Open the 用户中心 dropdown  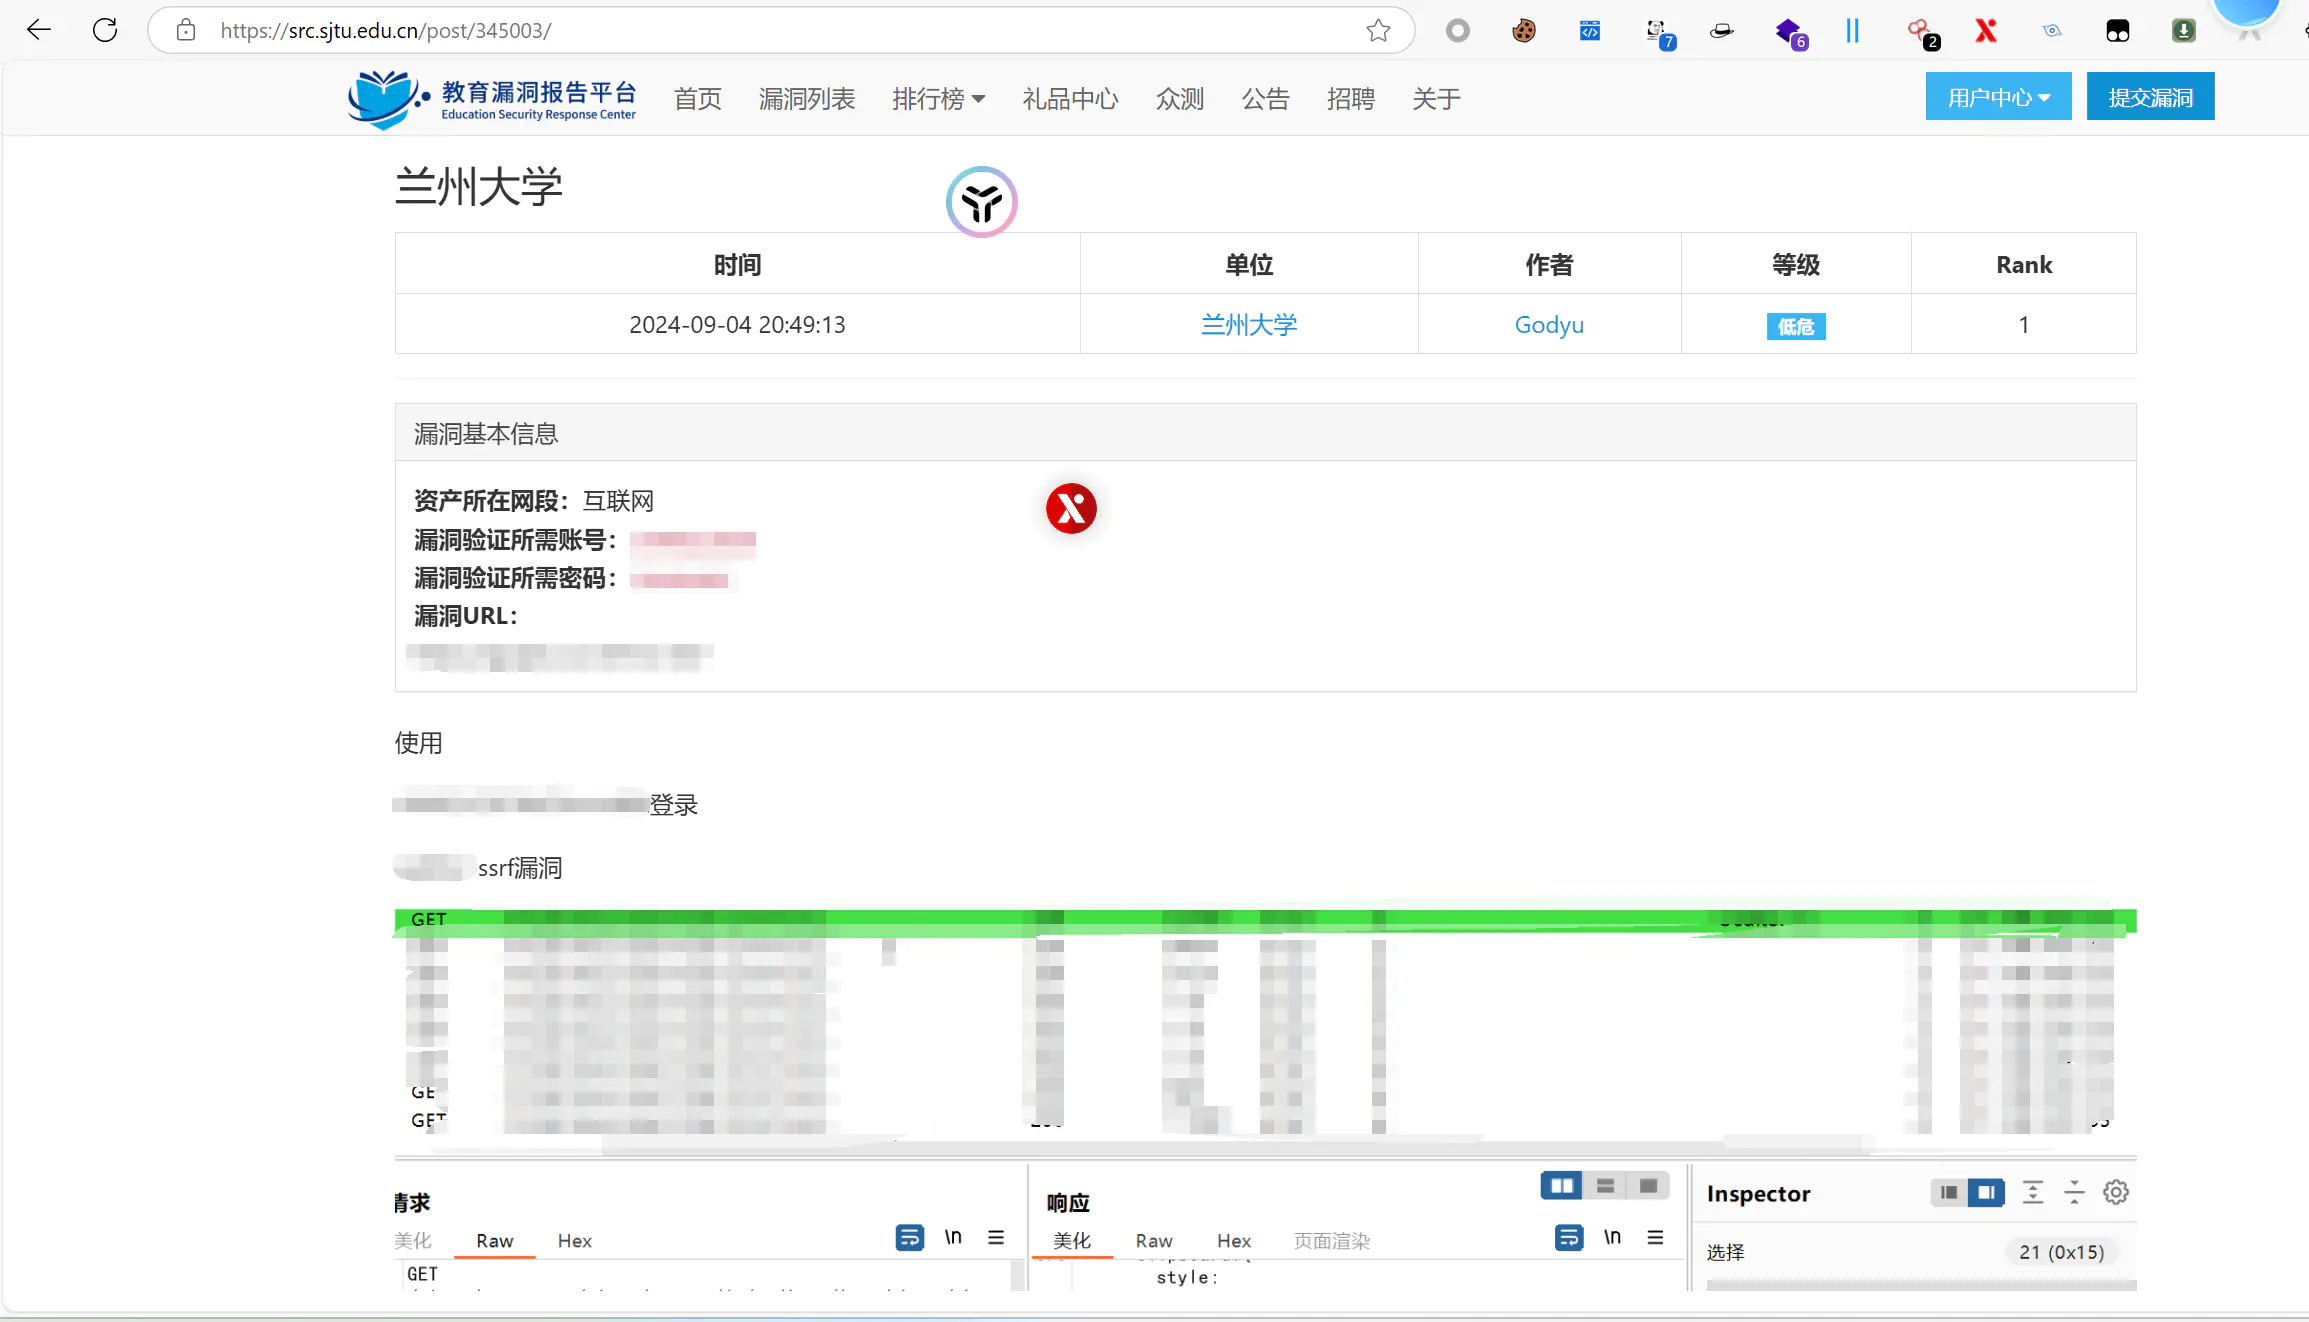[x=1998, y=97]
